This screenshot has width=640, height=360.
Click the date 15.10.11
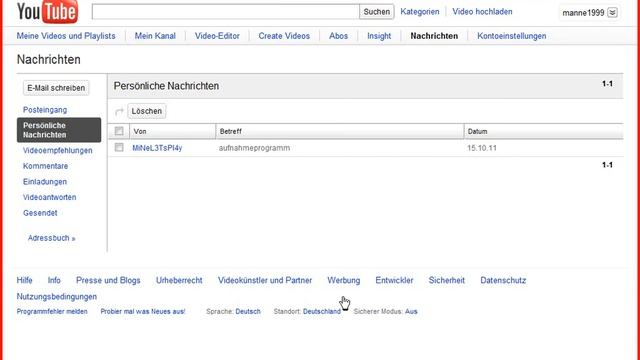pyautogui.click(x=482, y=148)
